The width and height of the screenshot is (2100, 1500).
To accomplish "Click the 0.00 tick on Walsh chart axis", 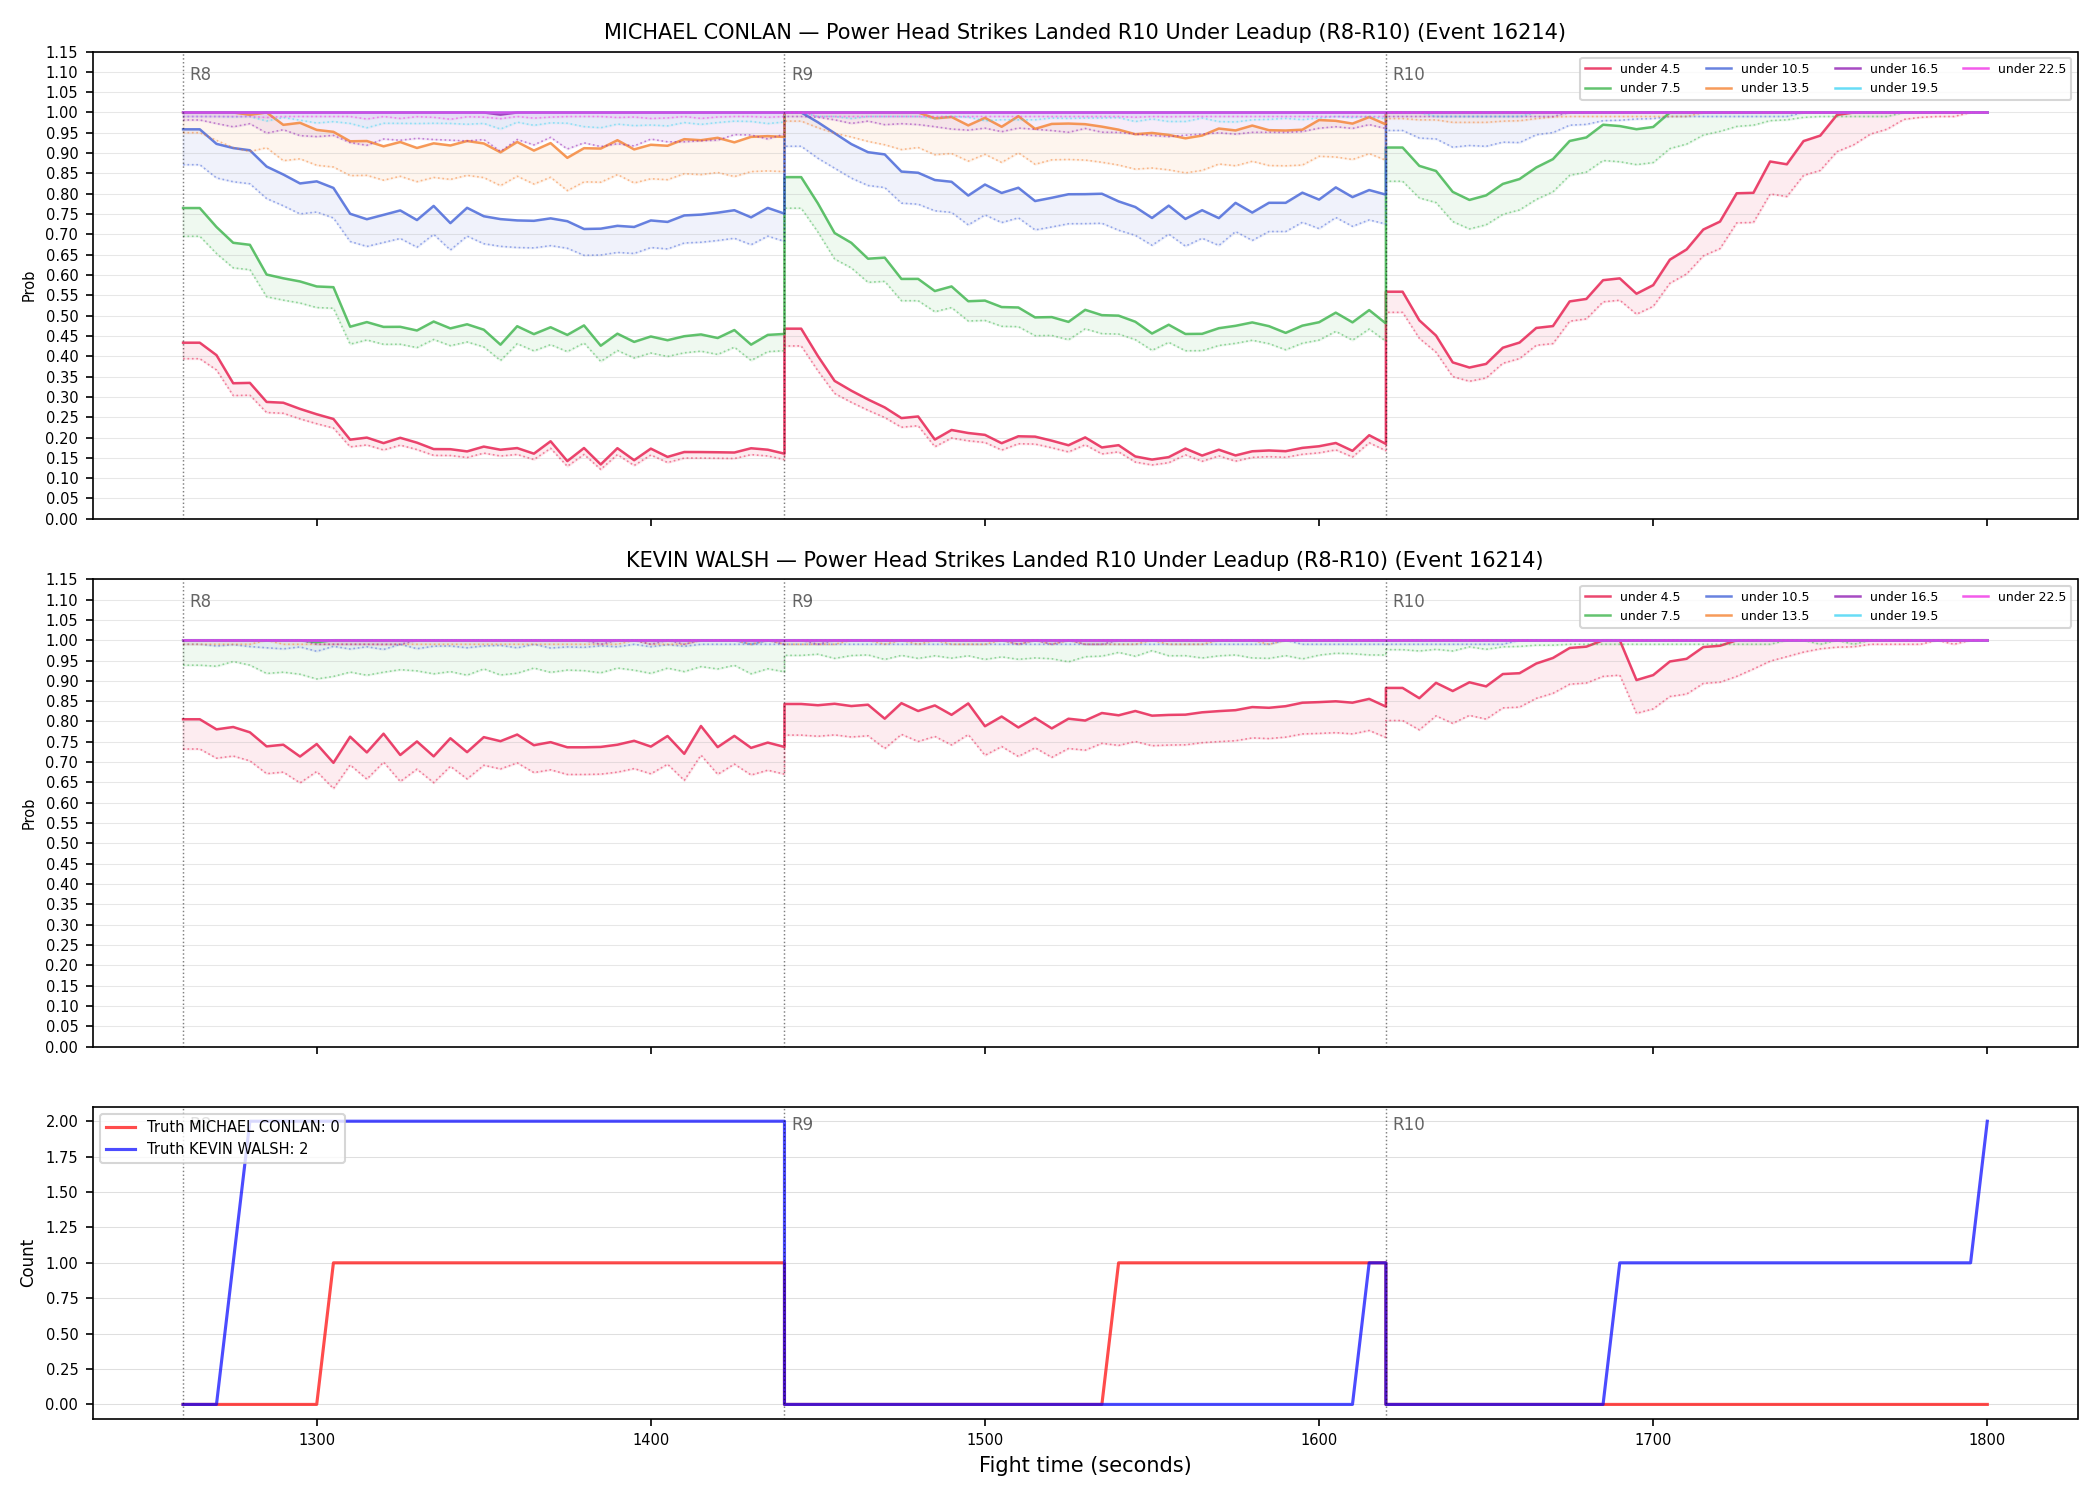I will pos(62,1047).
